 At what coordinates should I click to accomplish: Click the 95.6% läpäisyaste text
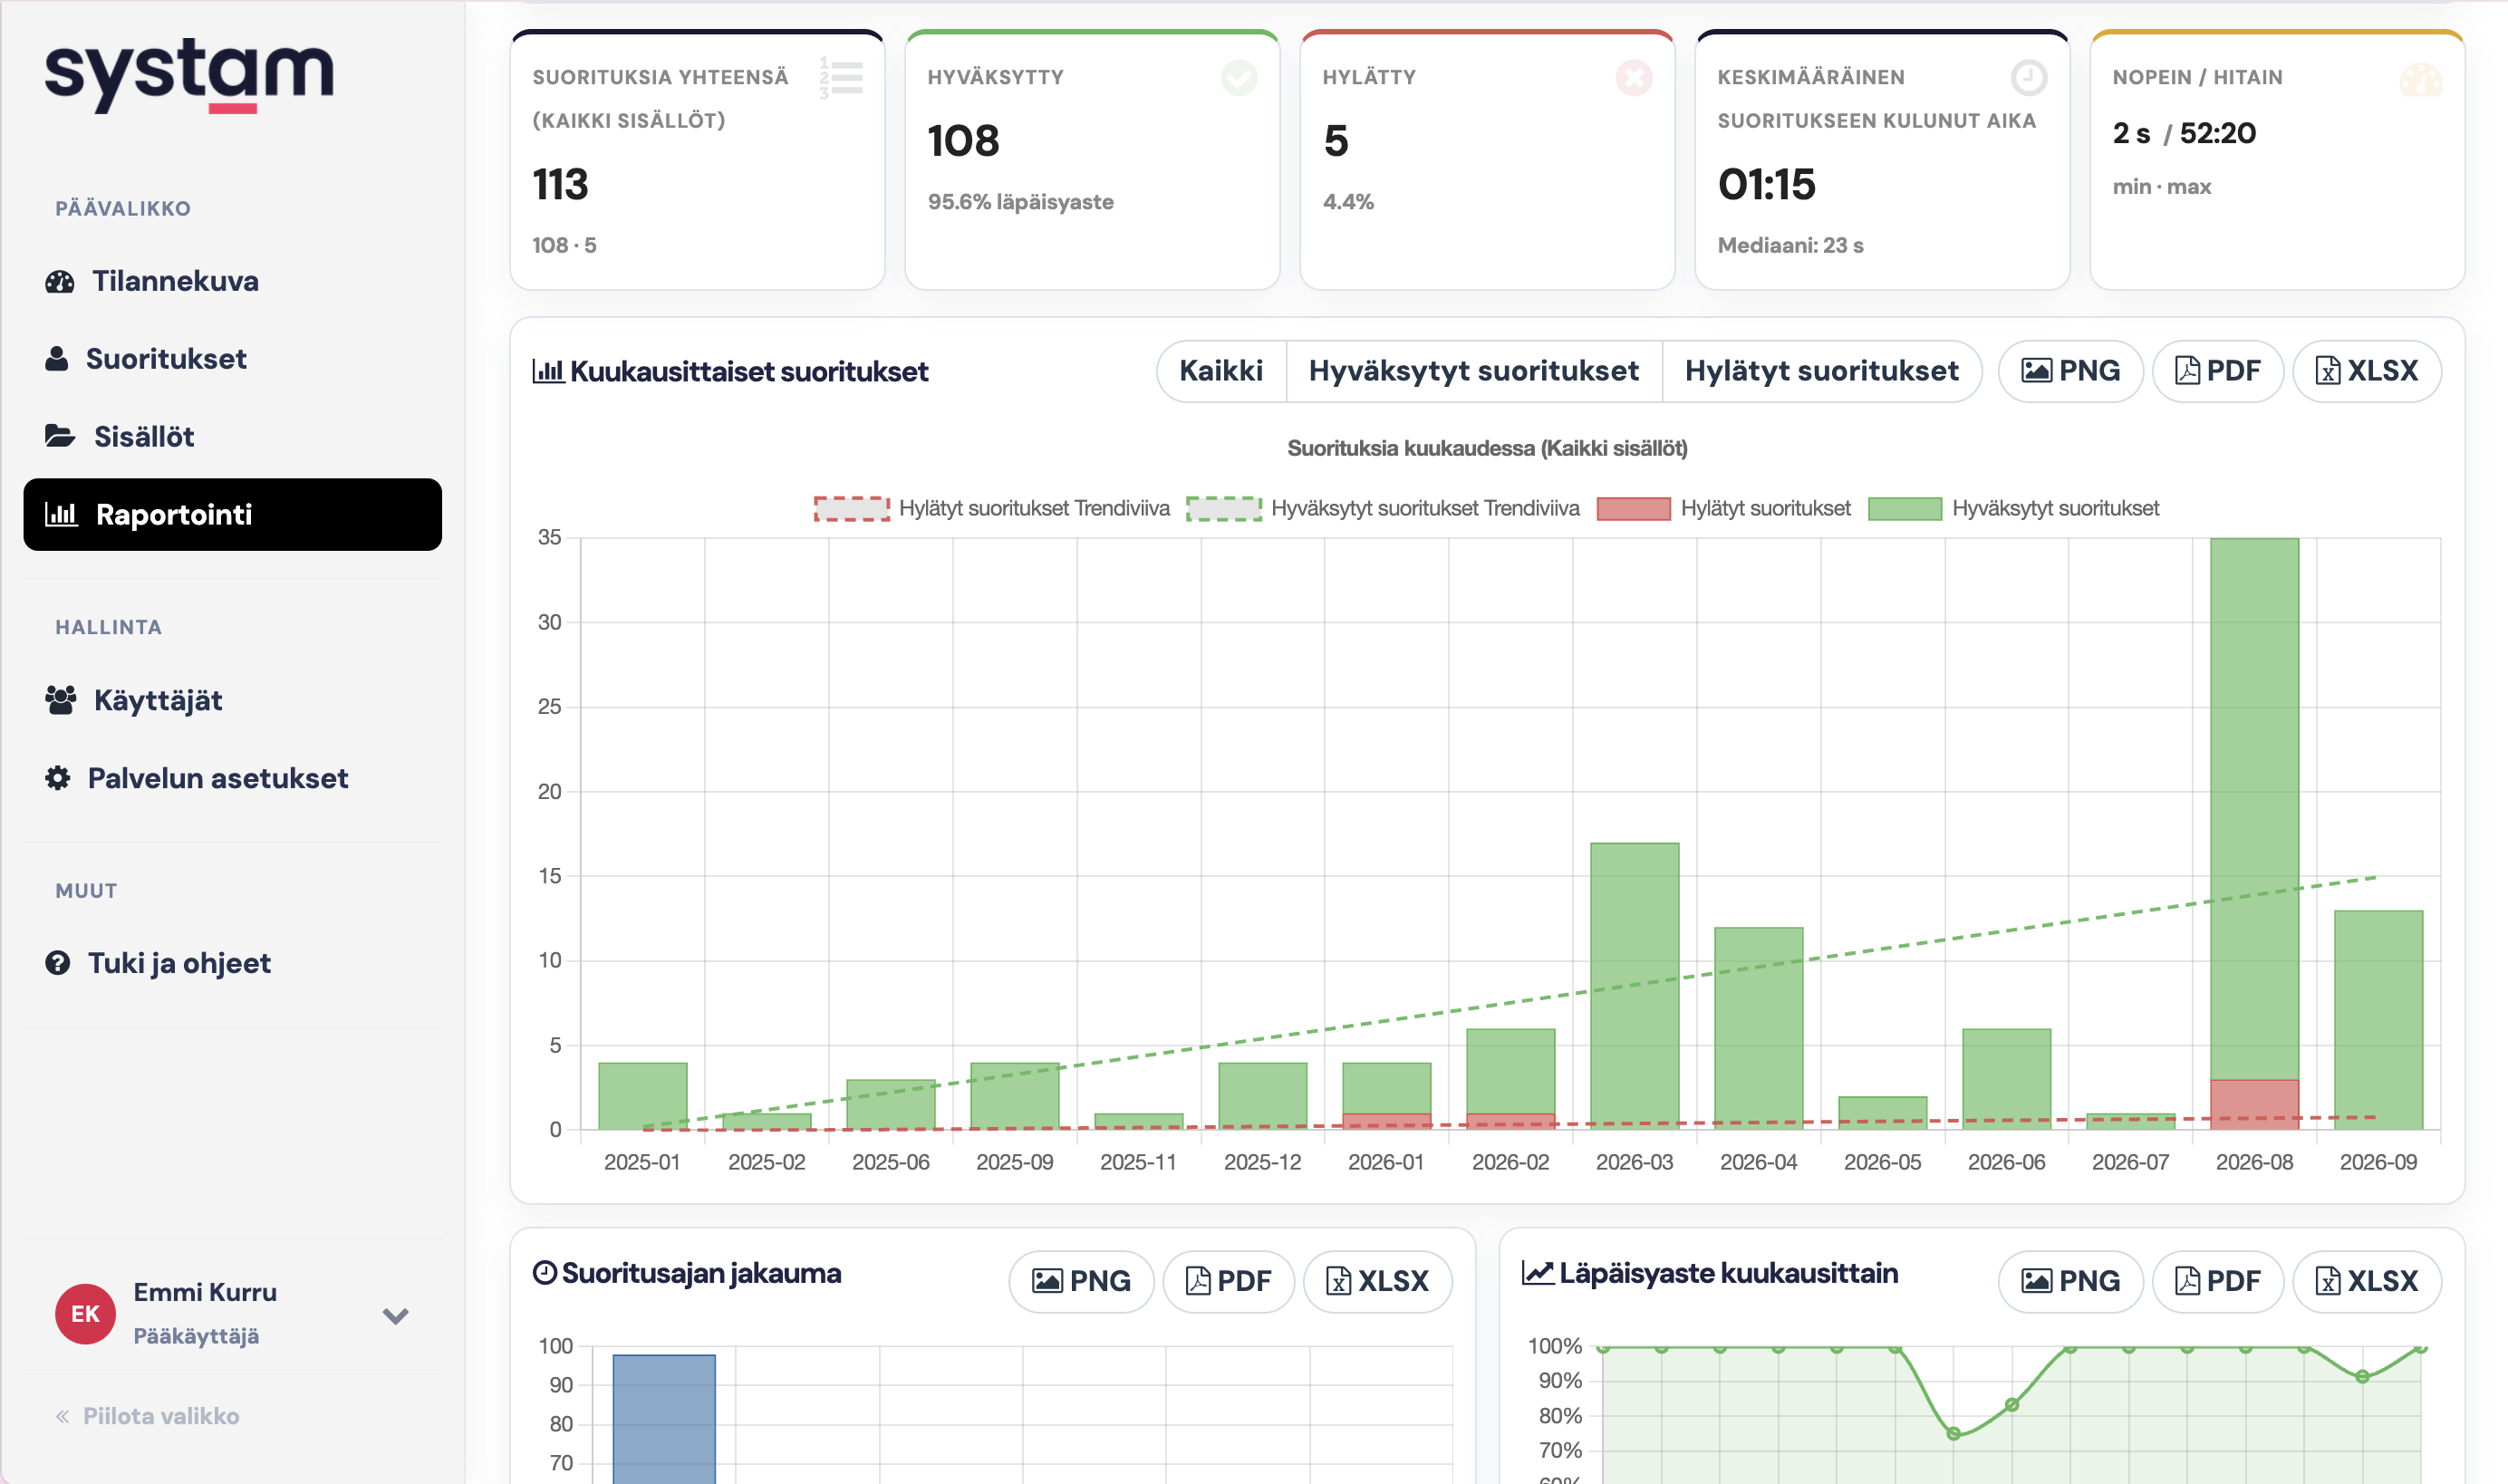[x=1020, y=201]
